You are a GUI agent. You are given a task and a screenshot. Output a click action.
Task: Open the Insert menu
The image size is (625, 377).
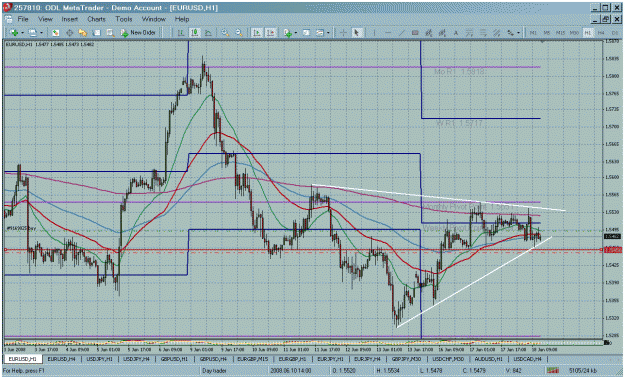[69, 19]
